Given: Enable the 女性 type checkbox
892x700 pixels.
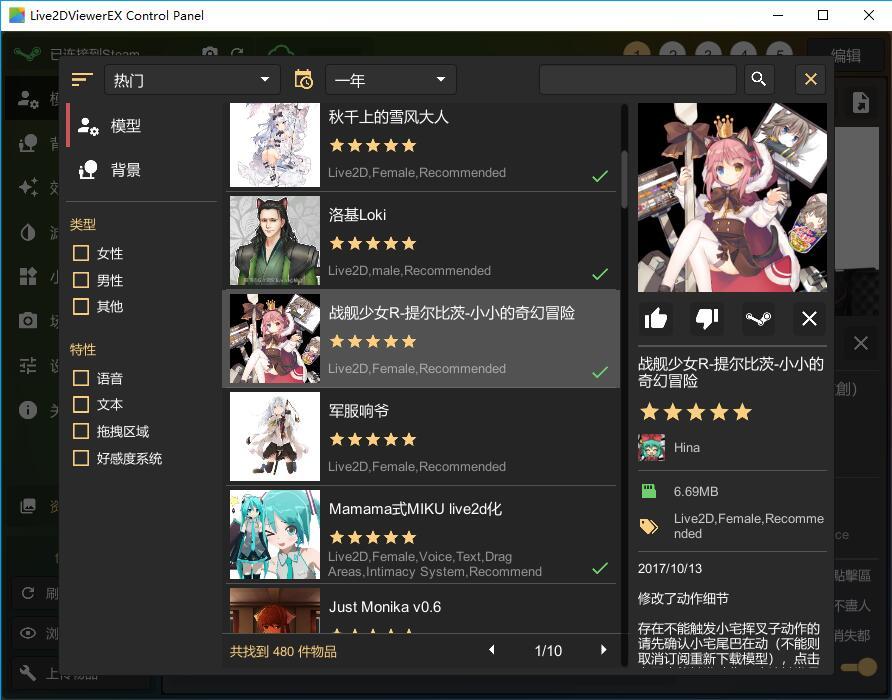Looking at the screenshot, I should [x=82, y=254].
